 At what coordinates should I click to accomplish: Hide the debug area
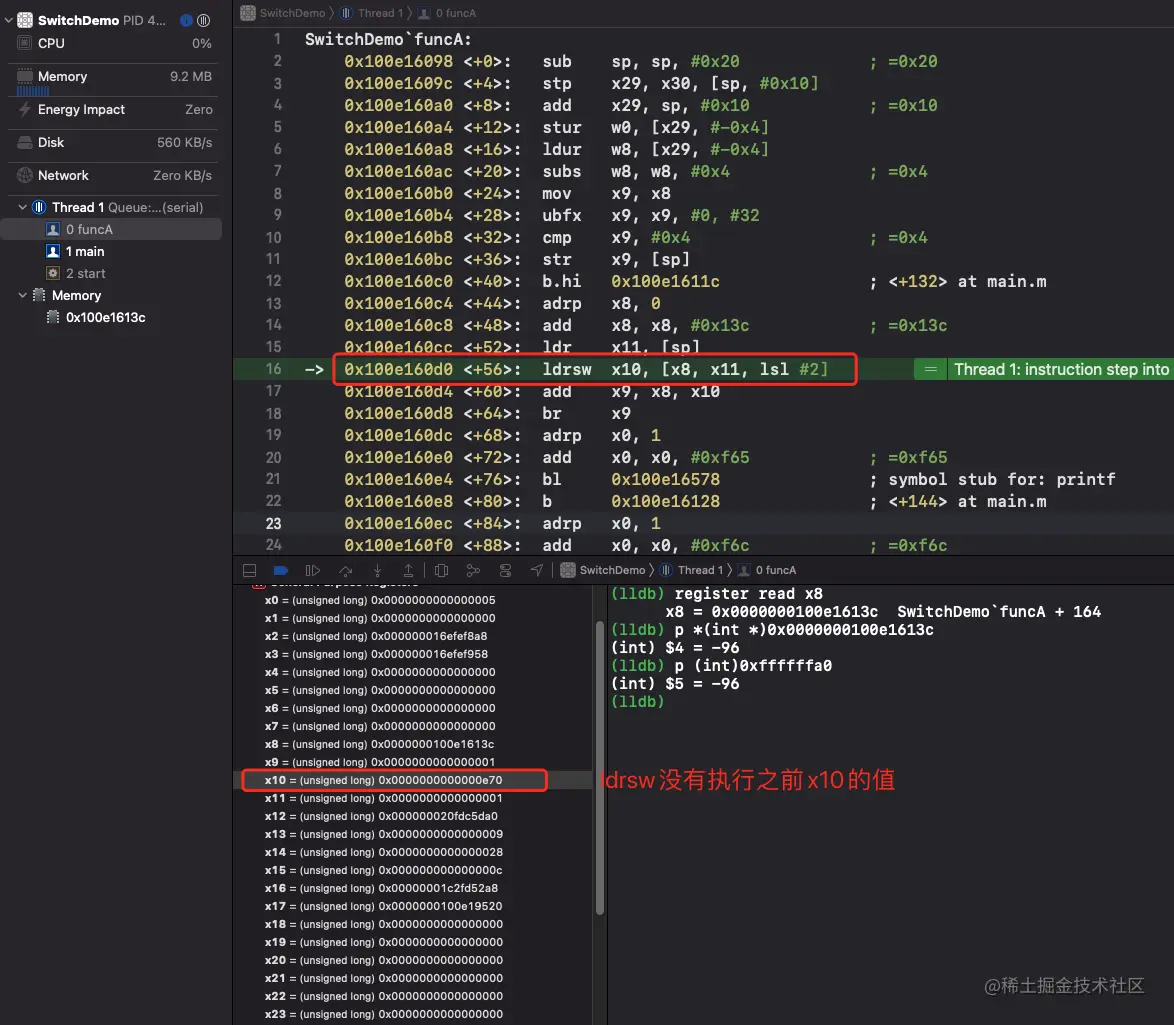pos(249,570)
